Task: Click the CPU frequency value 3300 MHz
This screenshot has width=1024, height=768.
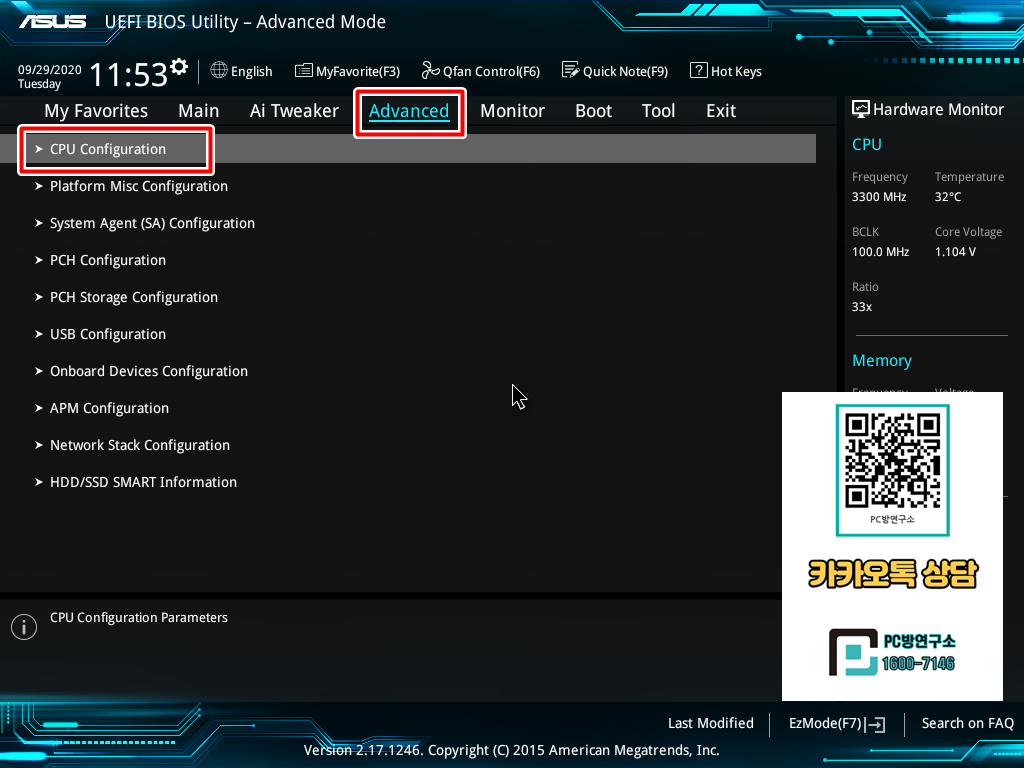Action: tap(879, 197)
